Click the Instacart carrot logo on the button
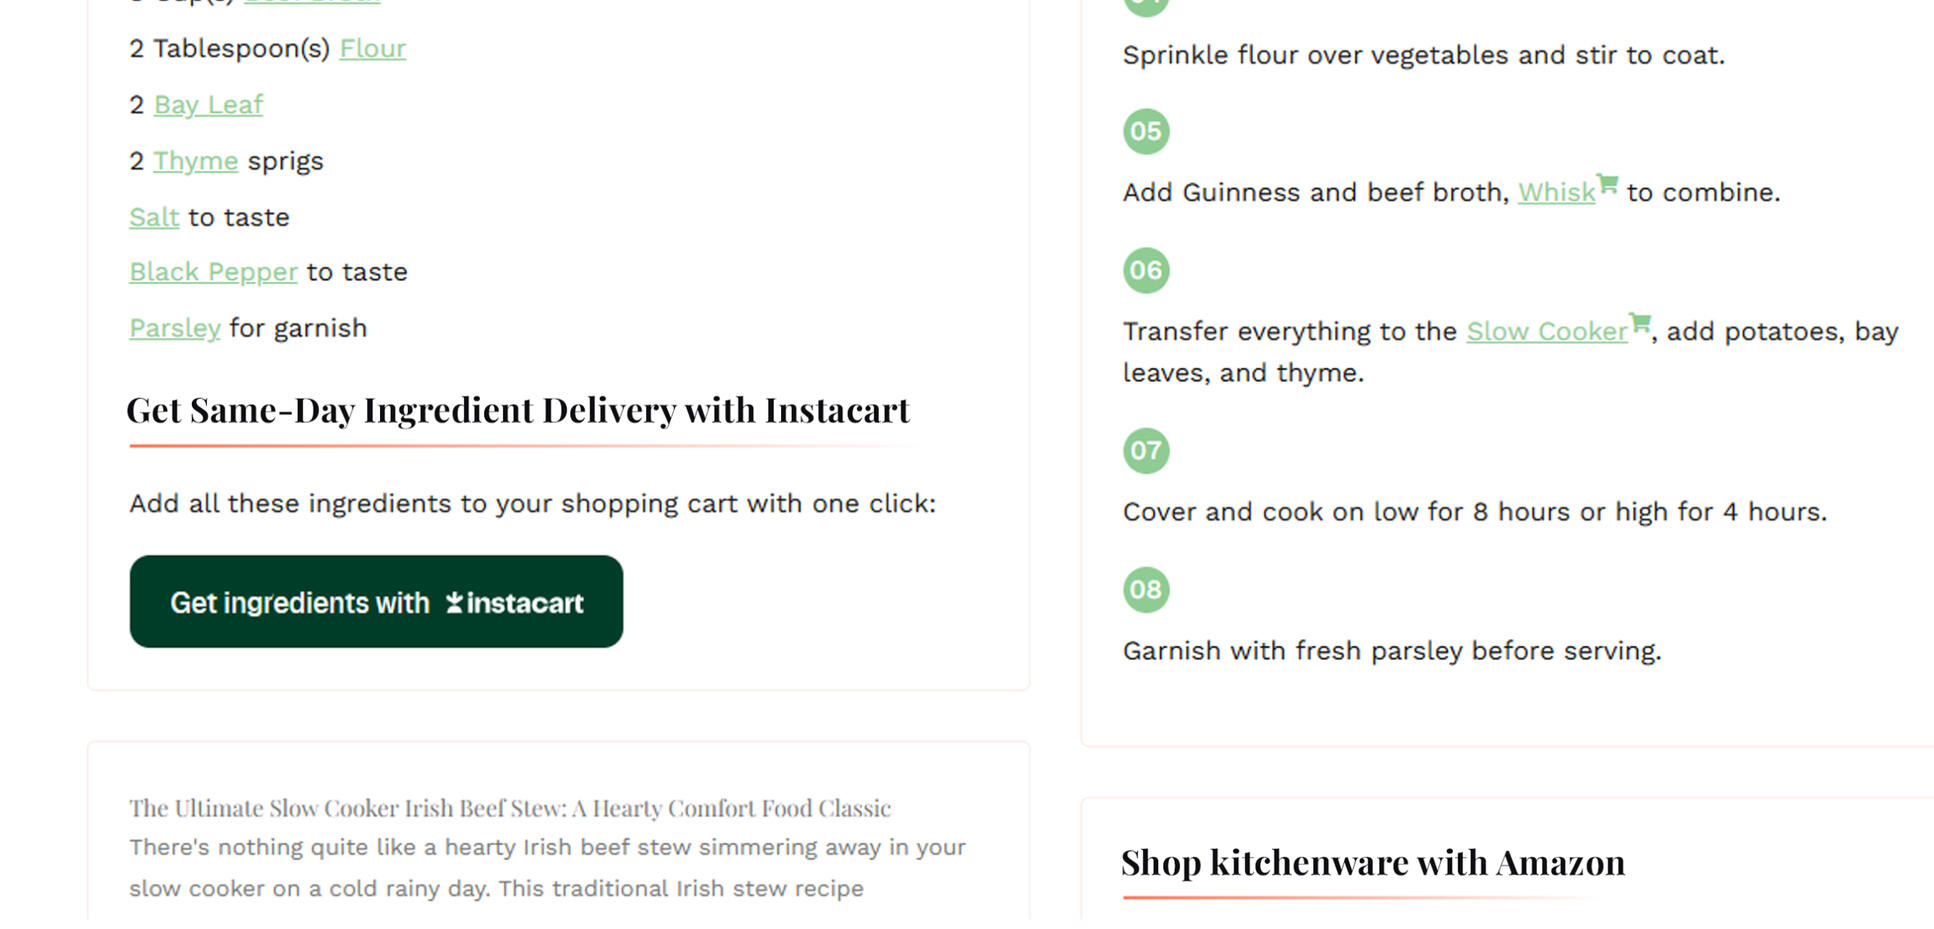 pos(456,602)
